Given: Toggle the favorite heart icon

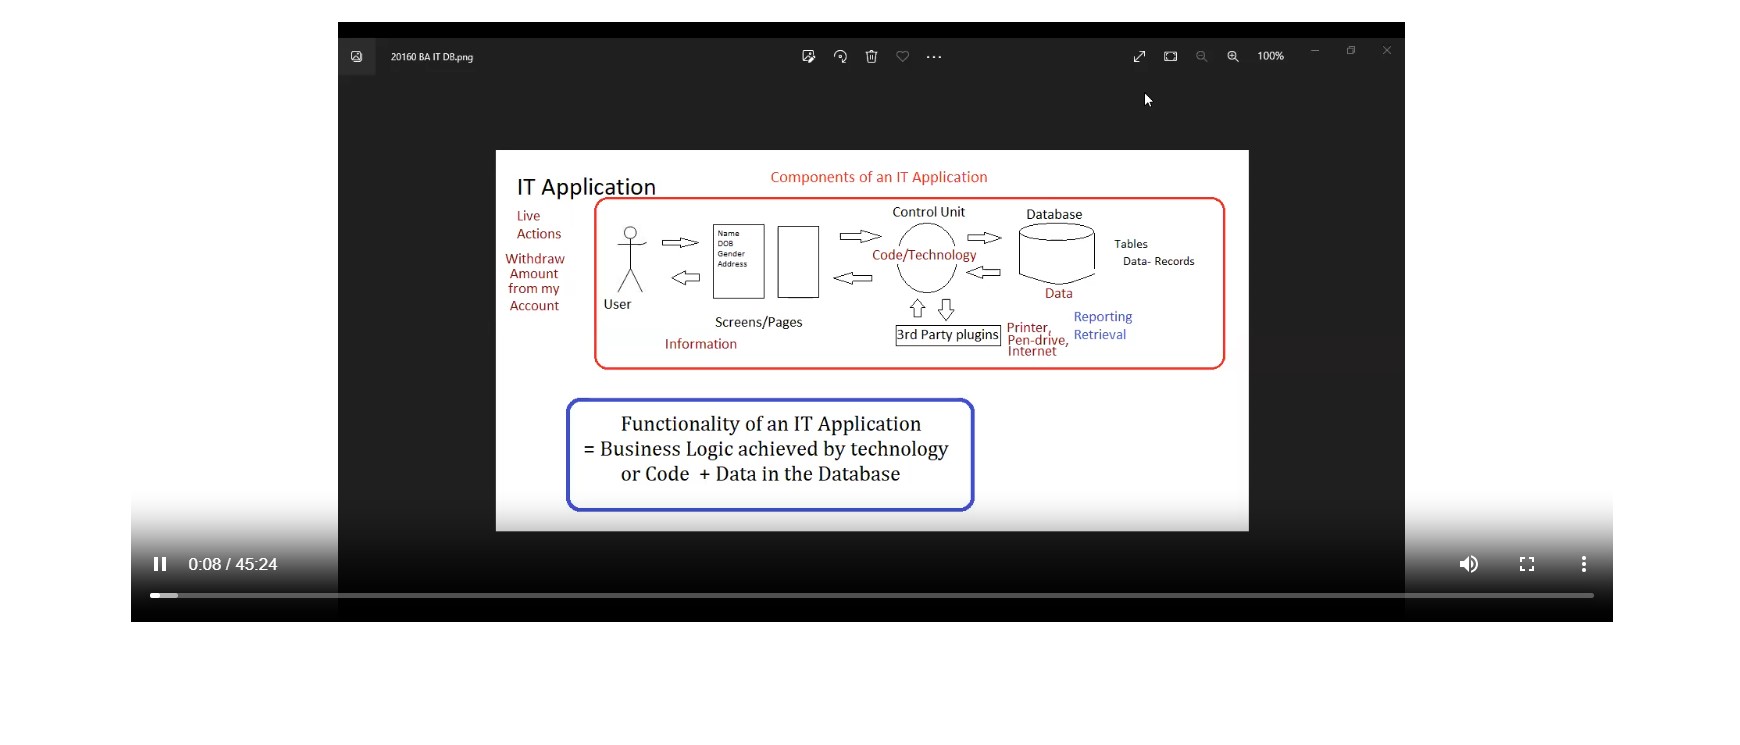Looking at the screenshot, I should [x=902, y=57].
